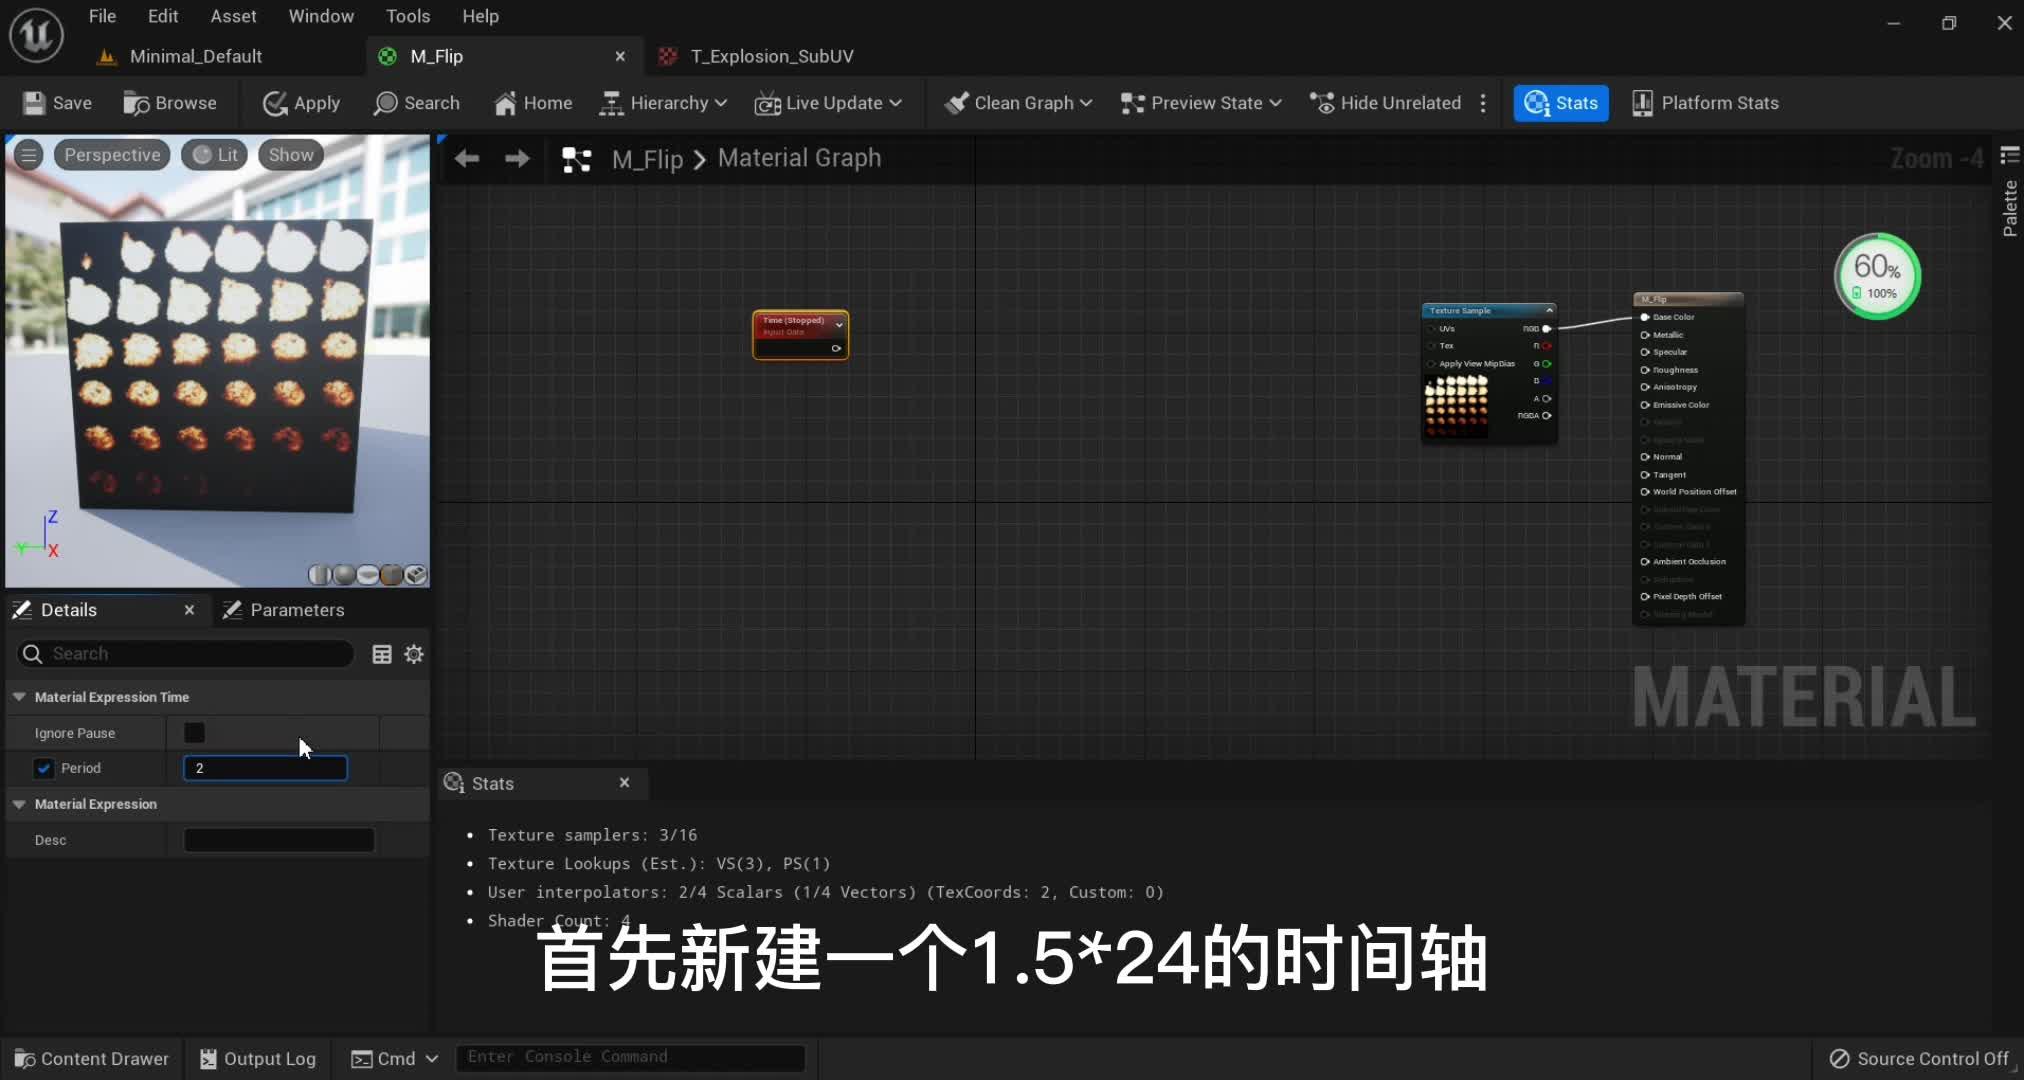Click the blue B output pin swatch
The height and width of the screenshot is (1080, 2024).
pyautogui.click(x=1546, y=381)
